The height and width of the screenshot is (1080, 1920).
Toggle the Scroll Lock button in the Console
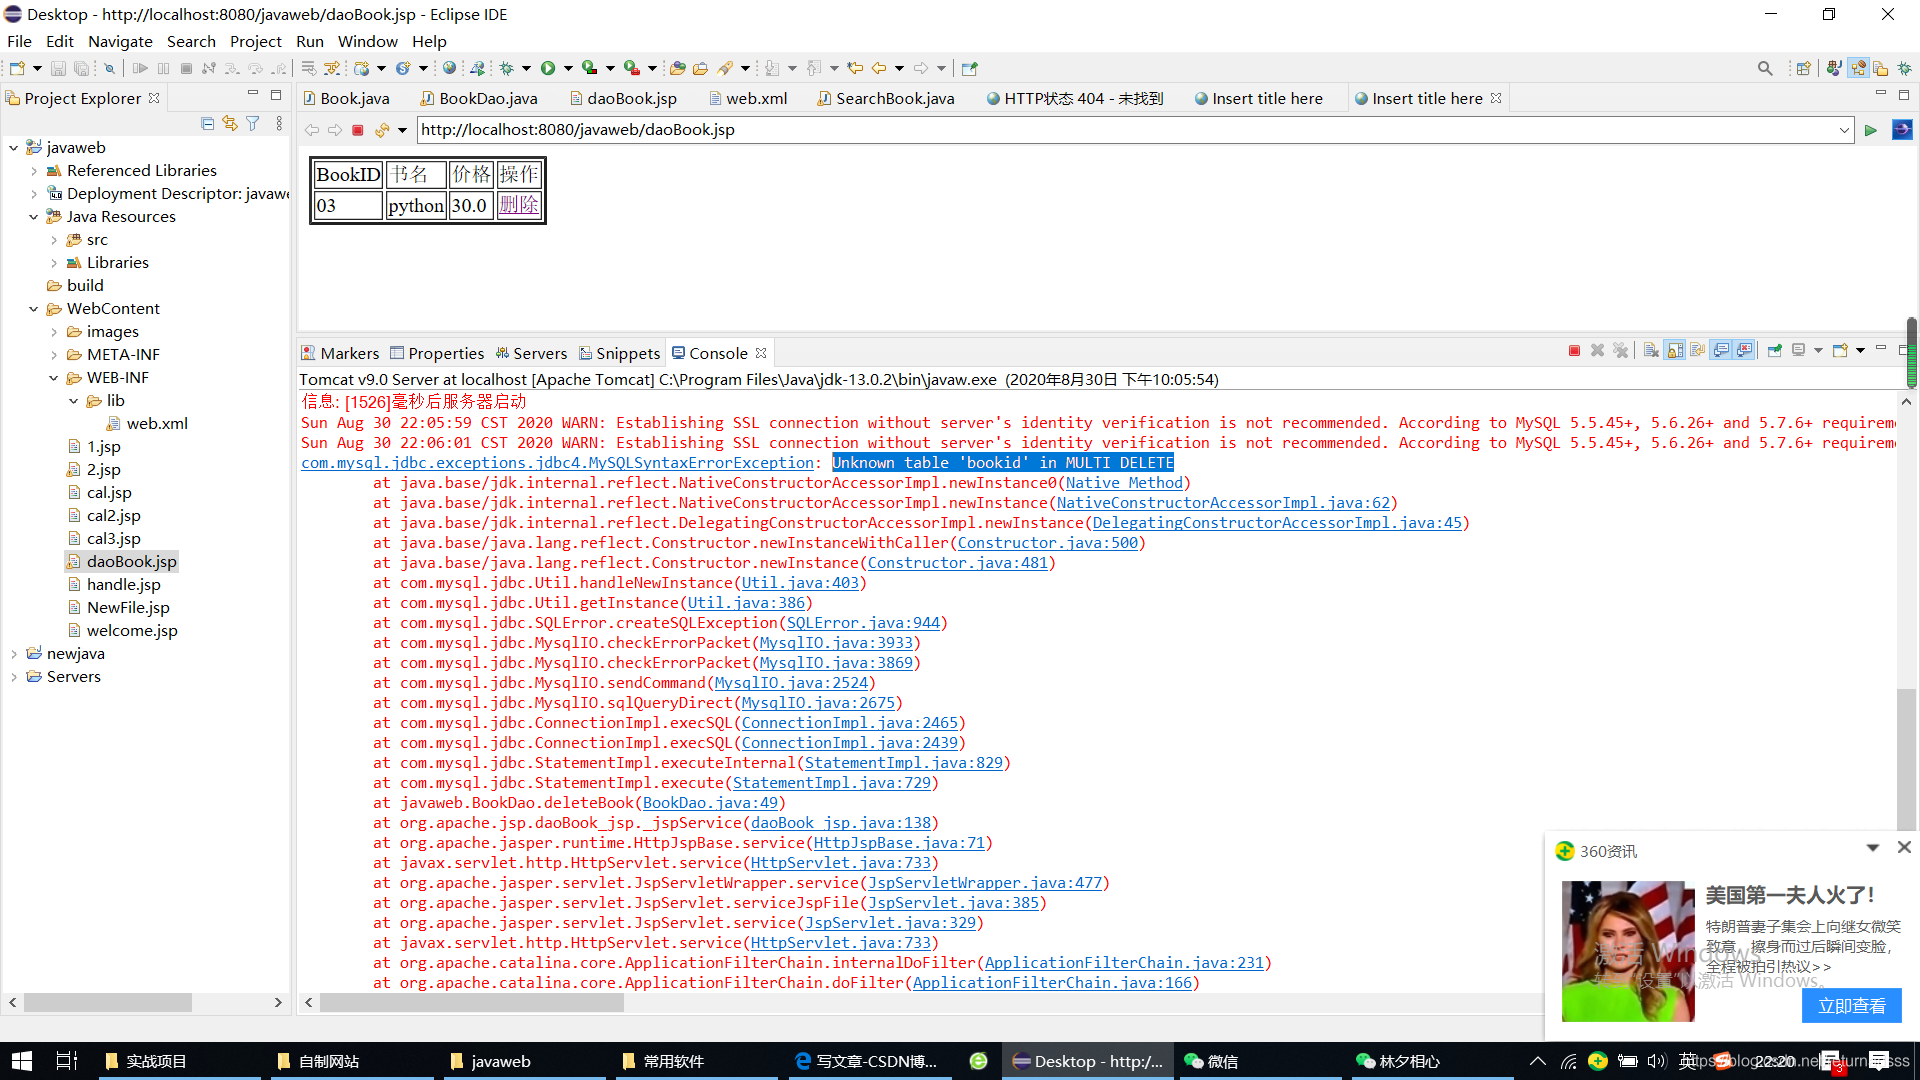(x=1675, y=351)
